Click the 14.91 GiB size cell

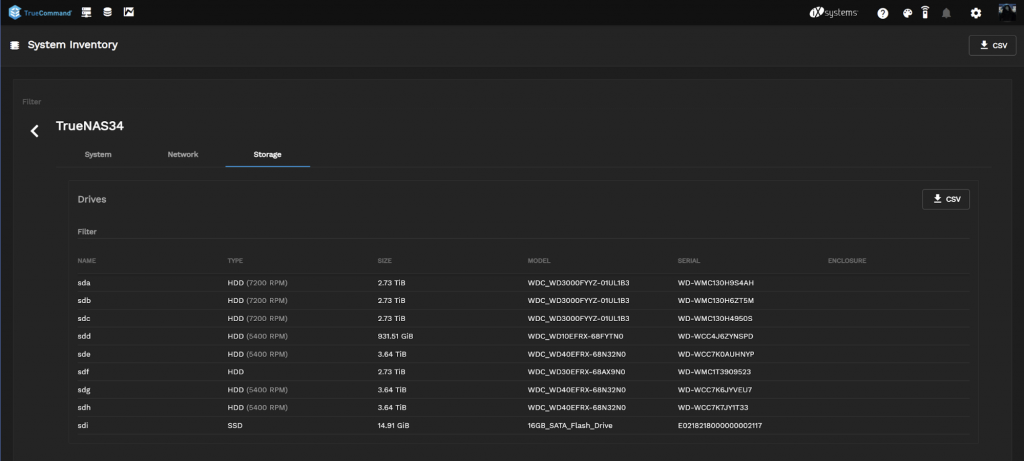tap(393, 426)
